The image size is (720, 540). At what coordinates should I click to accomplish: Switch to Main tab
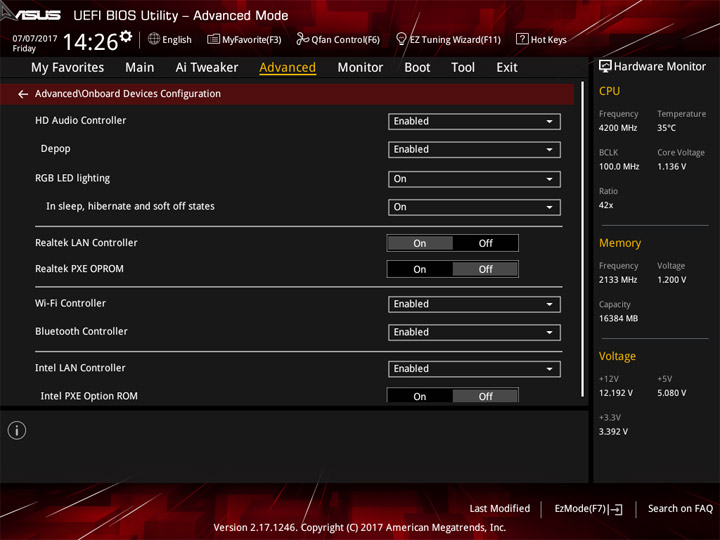(140, 68)
